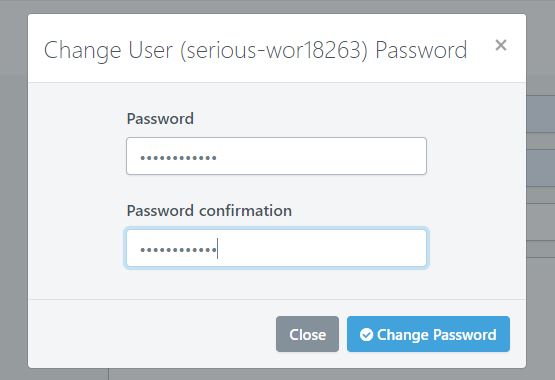This screenshot has width=555, height=380.
Task: Dismiss dialog with the X icon
Action: [x=501, y=45]
